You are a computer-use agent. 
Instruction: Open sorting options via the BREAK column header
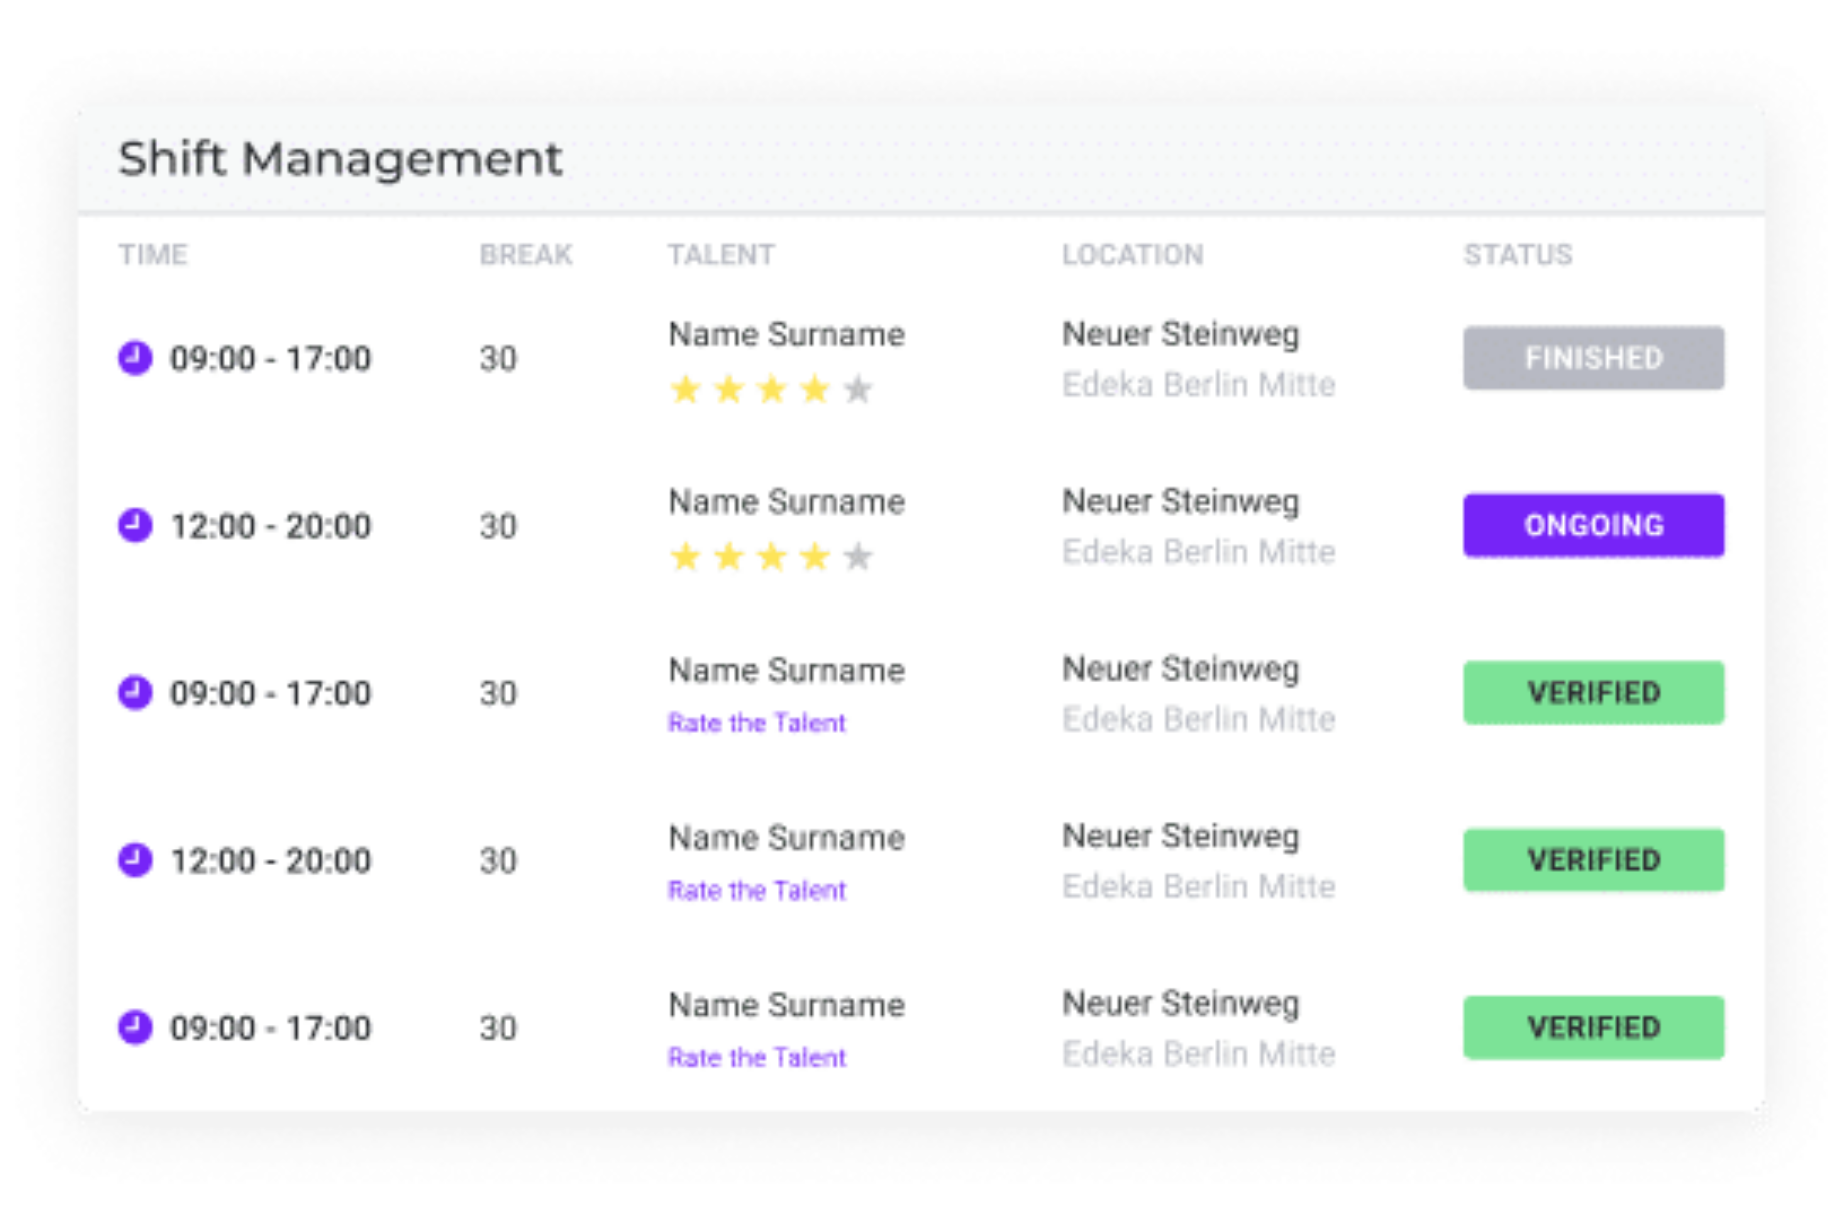click(x=526, y=254)
